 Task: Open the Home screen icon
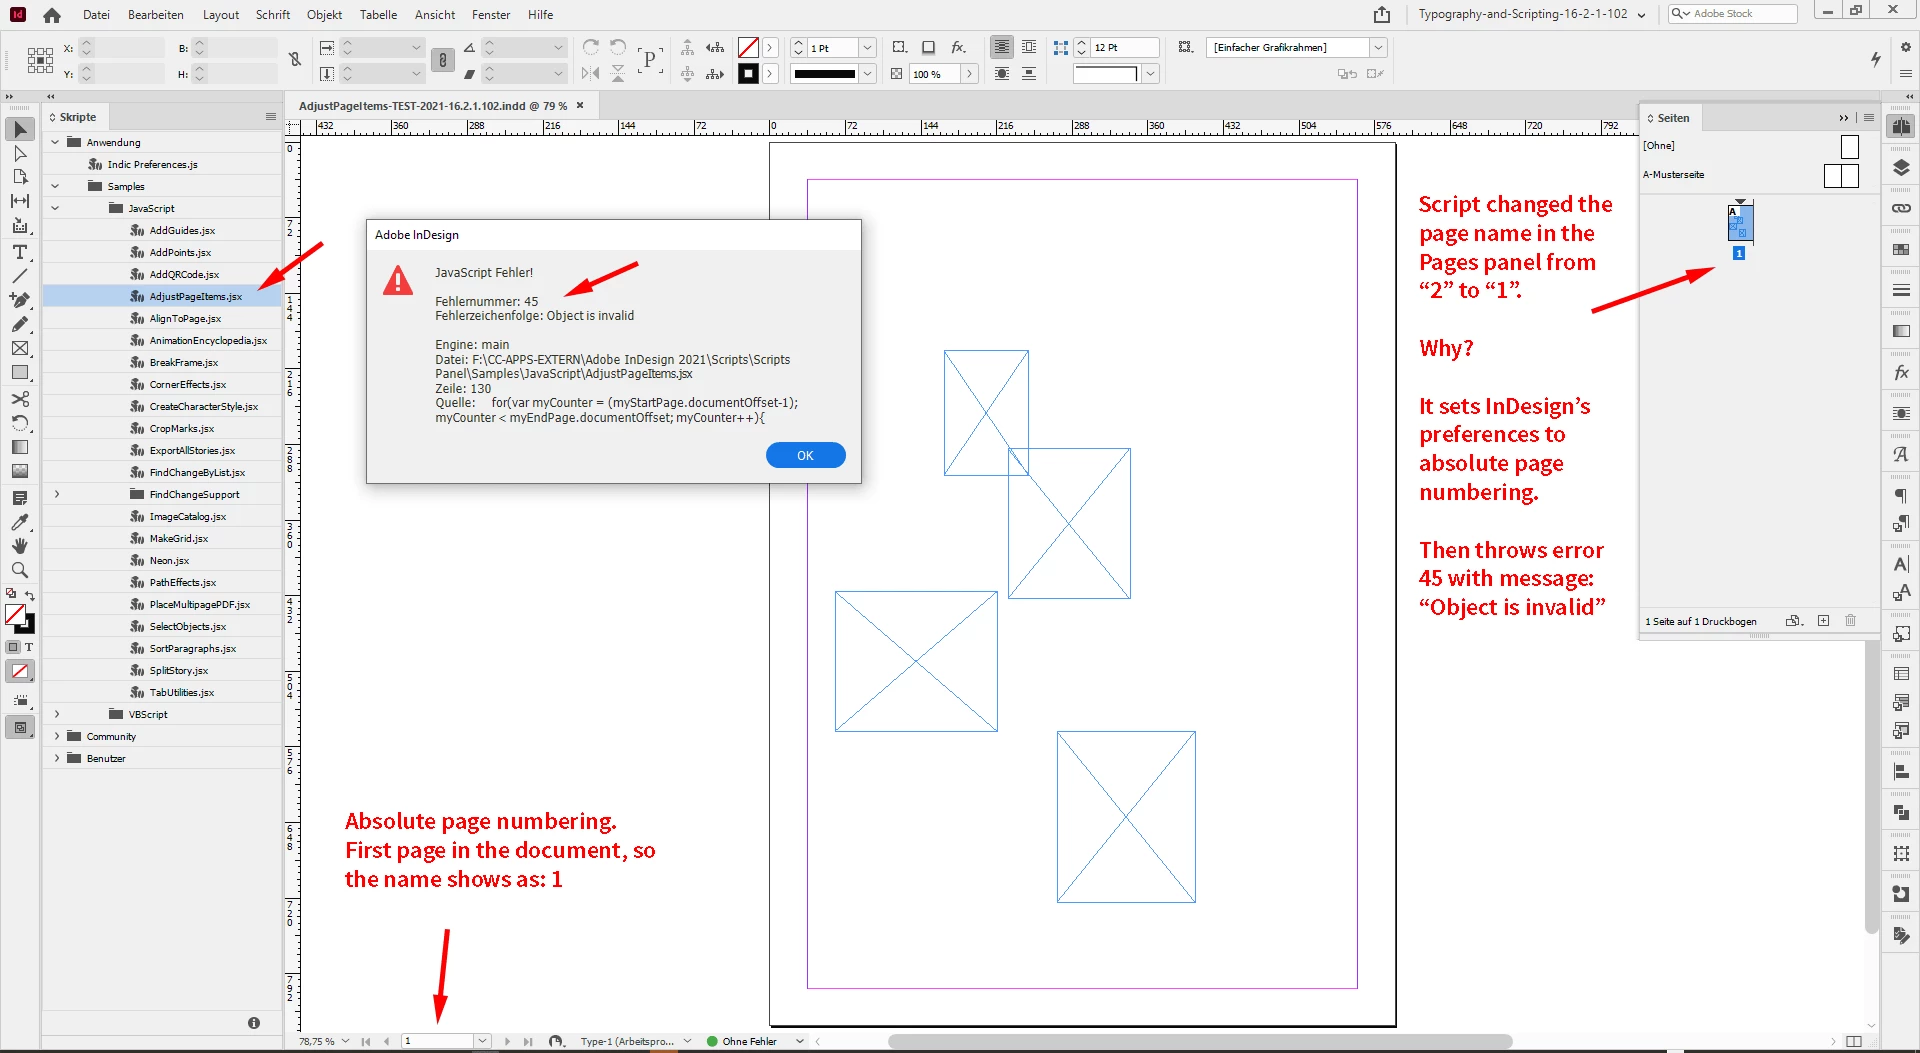(52, 15)
